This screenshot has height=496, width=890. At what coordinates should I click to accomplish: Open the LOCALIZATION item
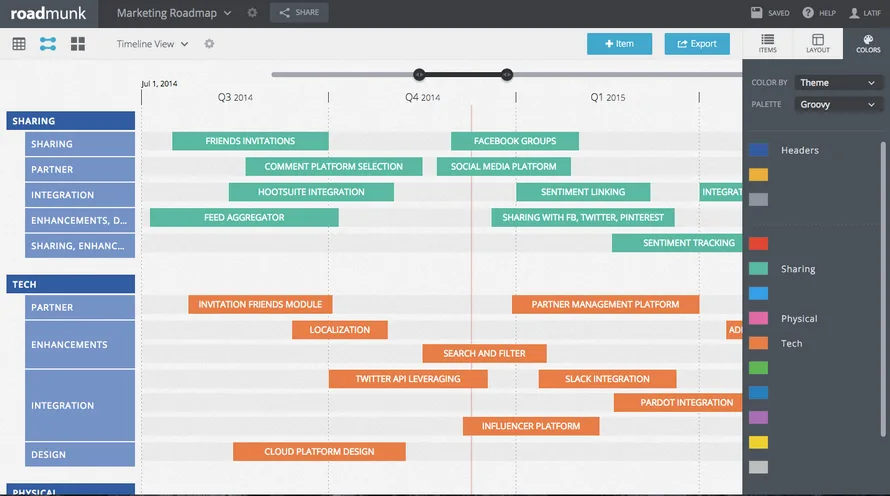pyautogui.click(x=339, y=330)
